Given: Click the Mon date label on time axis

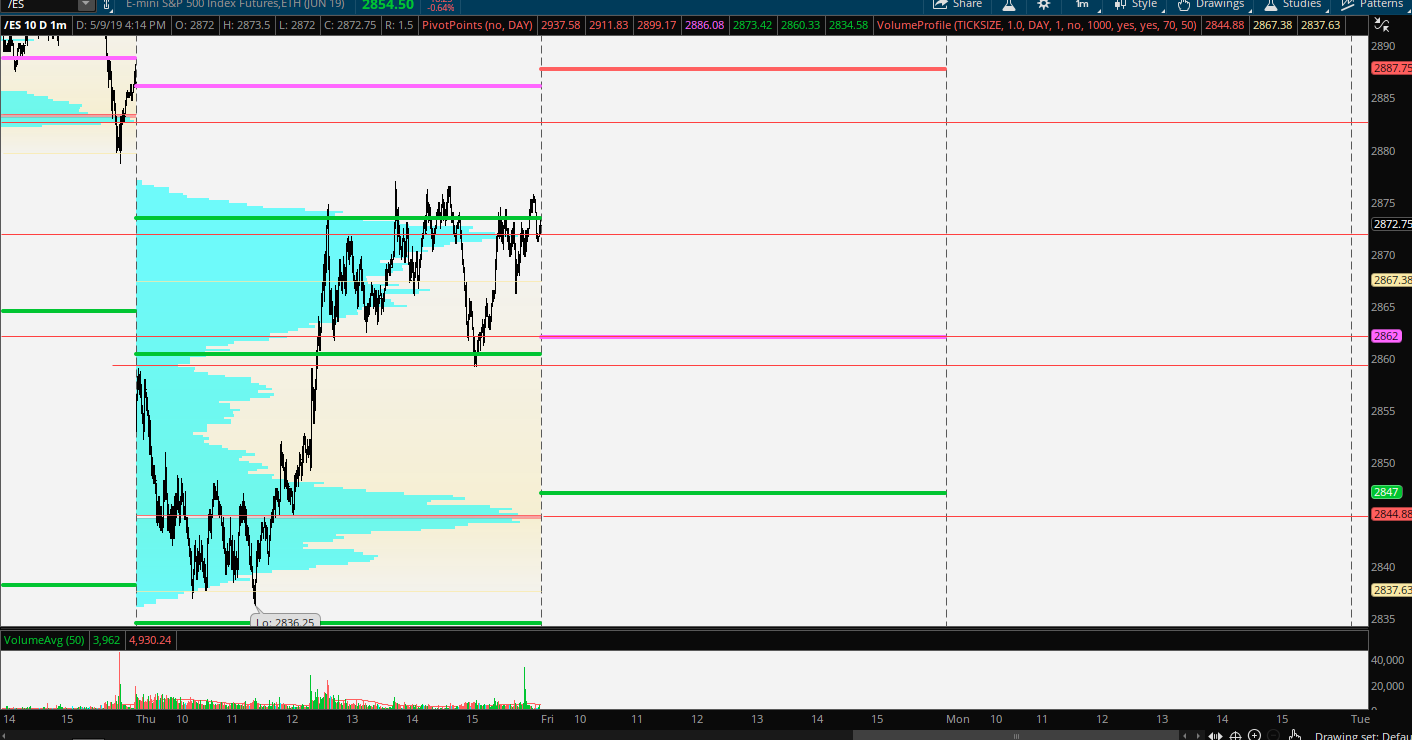Looking at the screenshot, I should click(x=958, y=719).
